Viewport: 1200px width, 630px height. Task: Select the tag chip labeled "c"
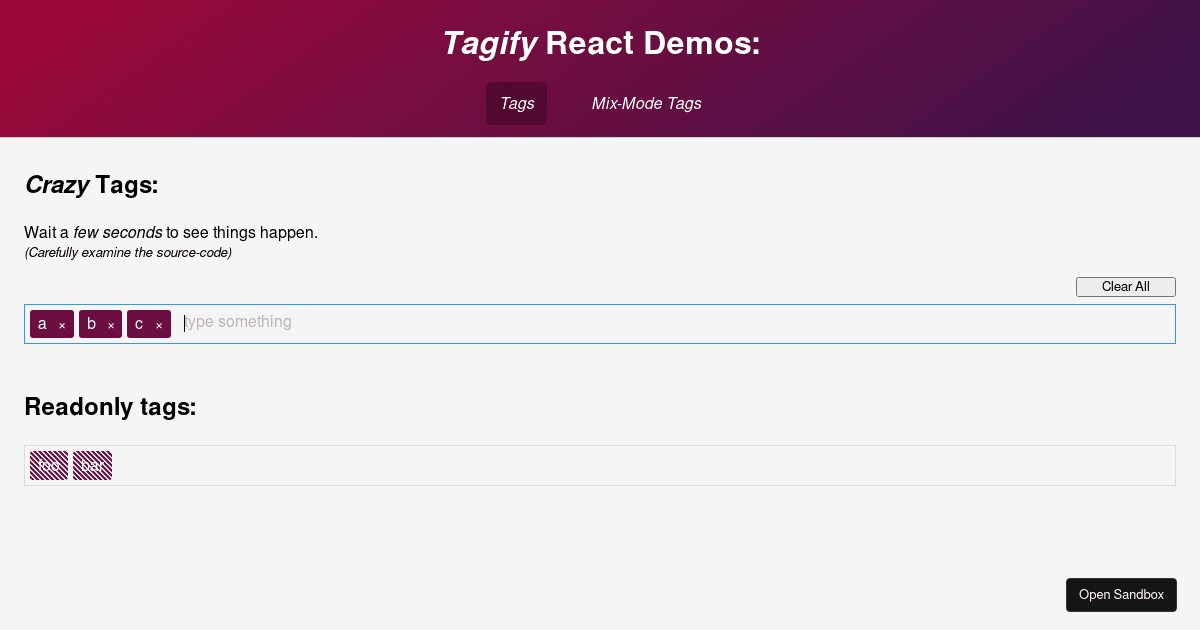pyautogui.click(x=139, y=324)
